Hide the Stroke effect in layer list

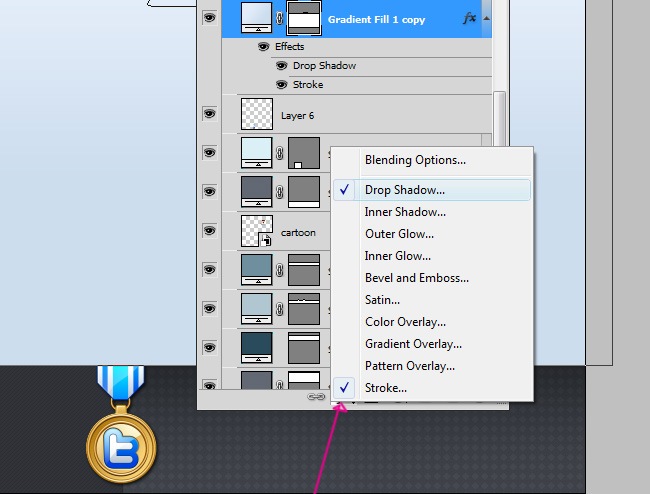281,85
